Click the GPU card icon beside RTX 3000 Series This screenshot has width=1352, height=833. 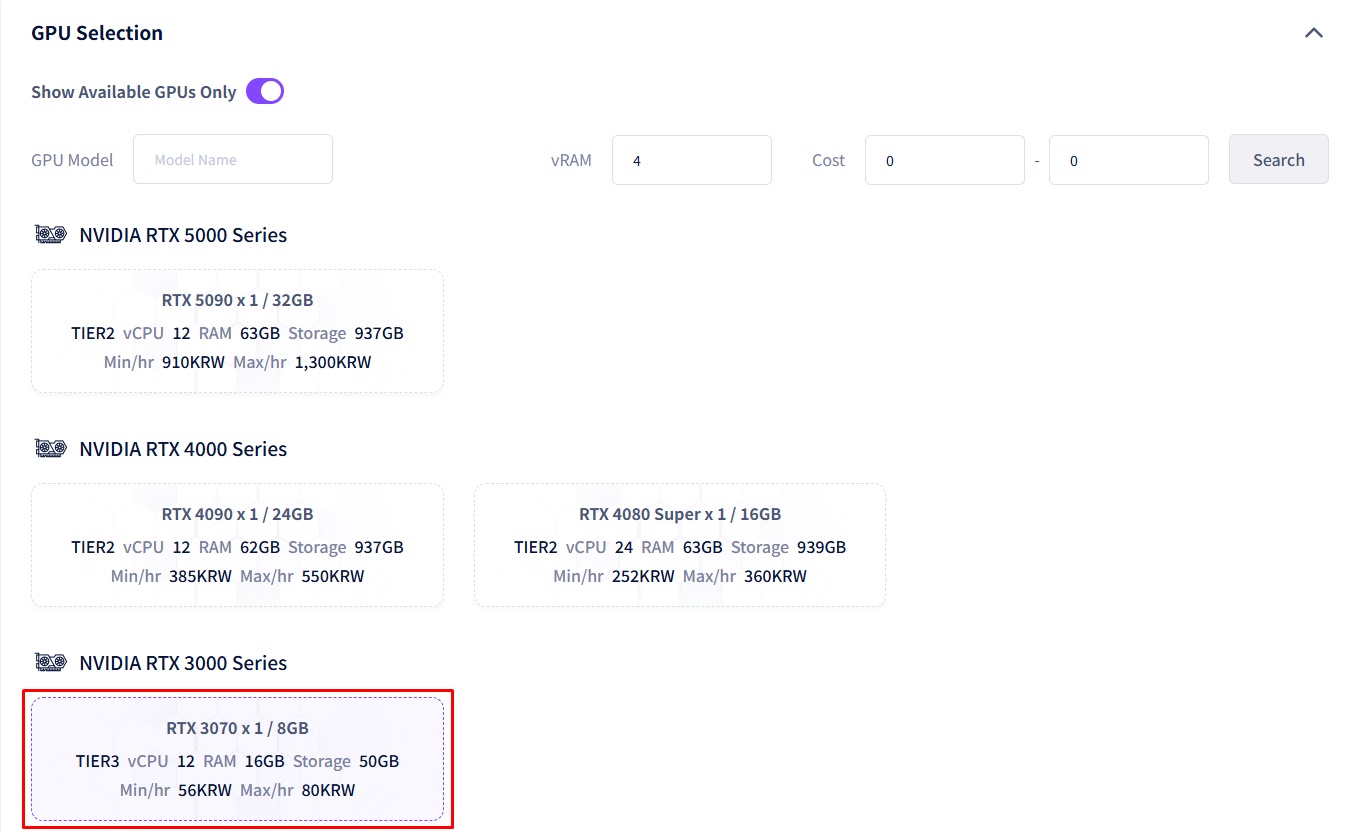[x=51, y=663]
